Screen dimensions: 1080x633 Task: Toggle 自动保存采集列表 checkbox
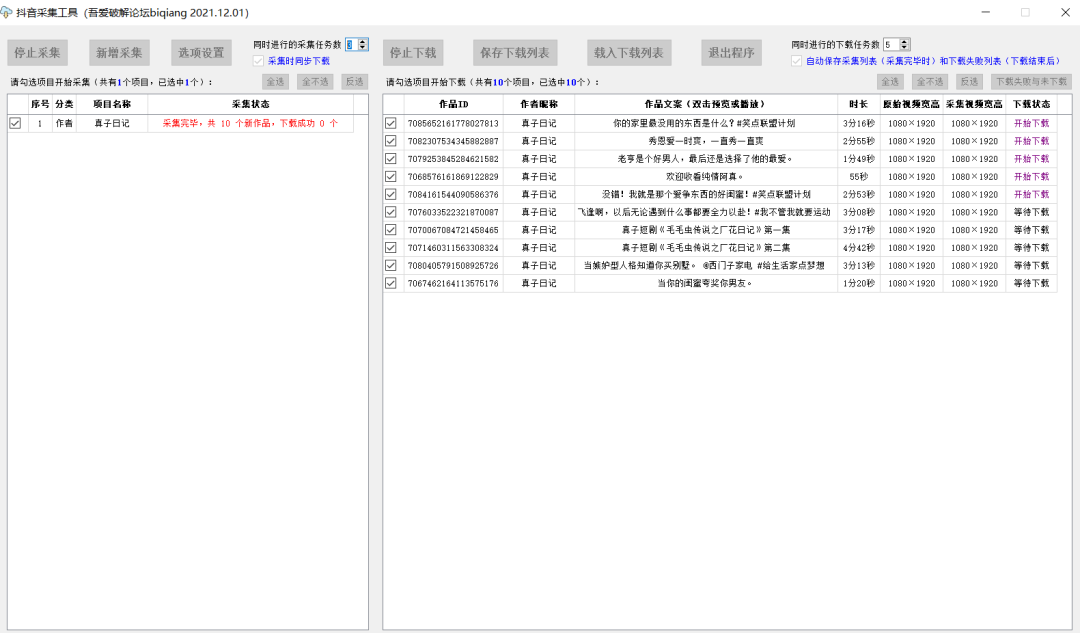(x=797, y=61)
